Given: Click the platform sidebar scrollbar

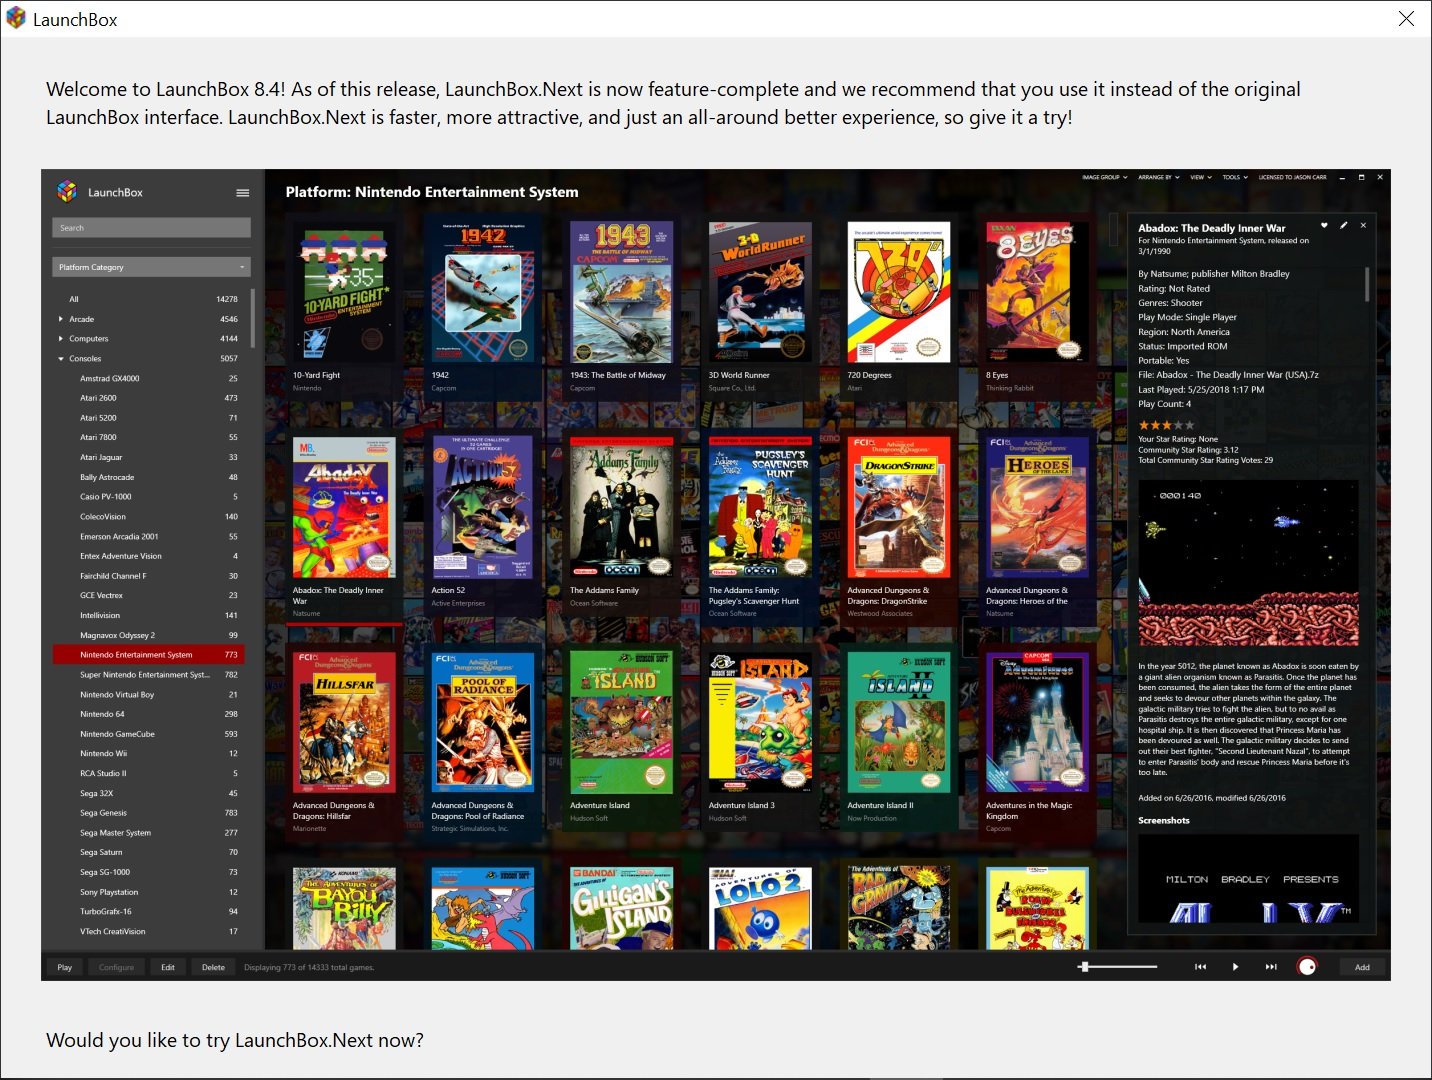Looking at the screenshot, I should pos(252,318).
